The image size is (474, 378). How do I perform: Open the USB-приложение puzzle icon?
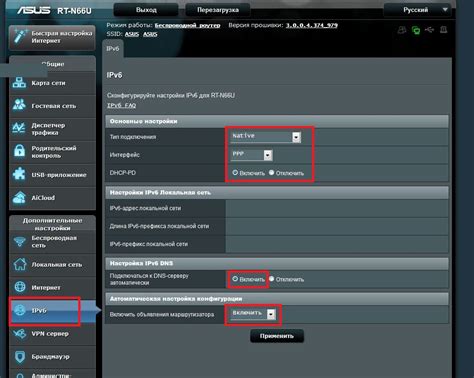point(19,174)
